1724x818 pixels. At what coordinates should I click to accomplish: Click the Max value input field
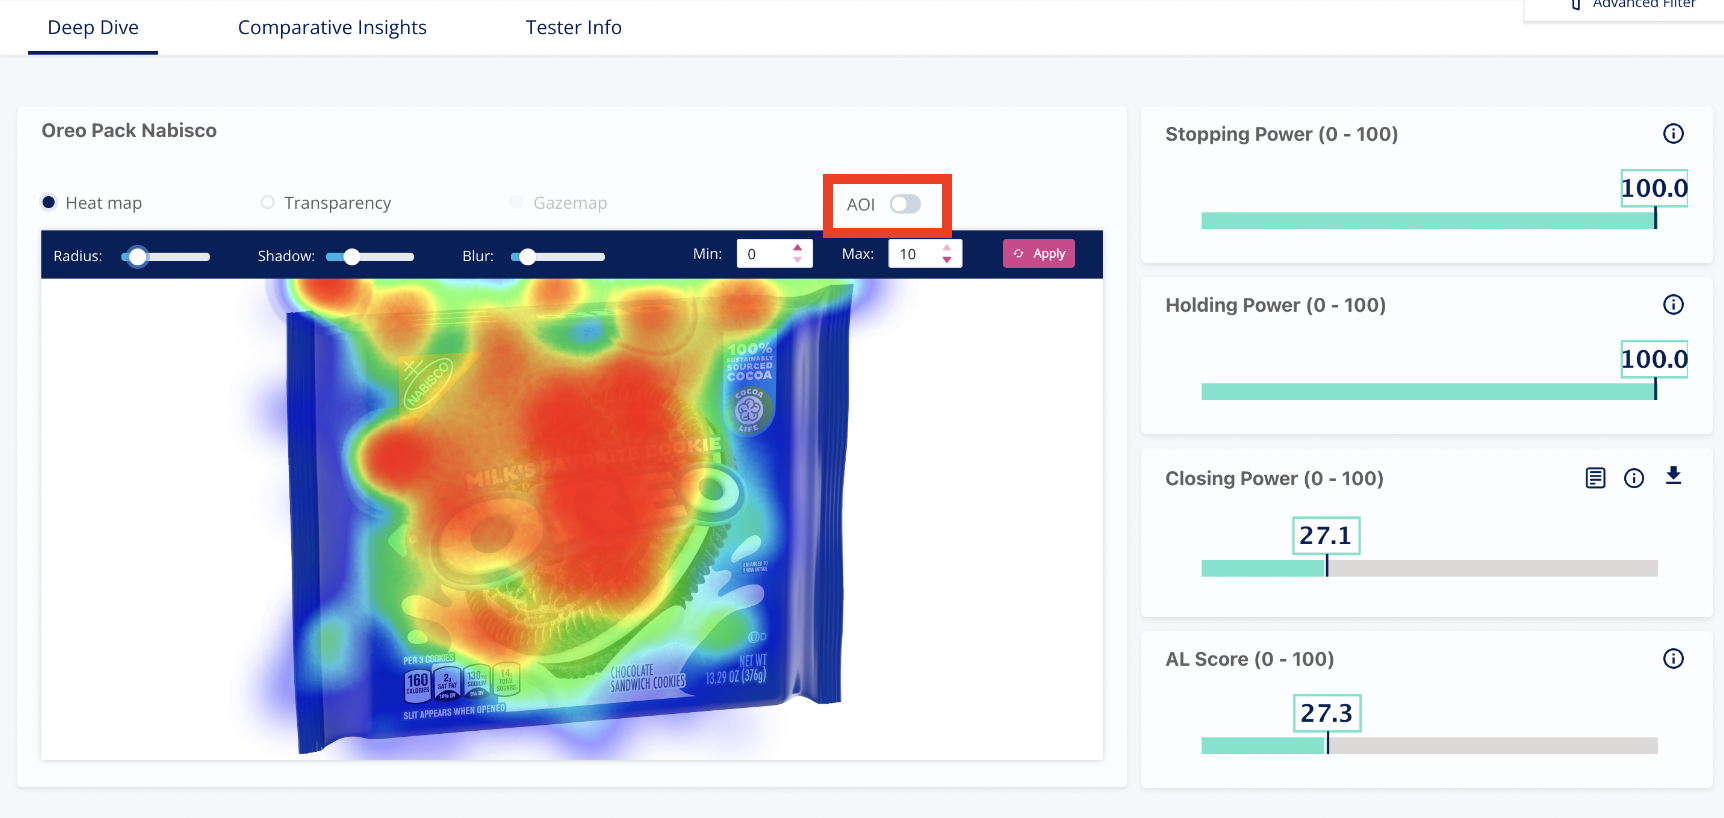pyautogui.click(x=915, y=254)
